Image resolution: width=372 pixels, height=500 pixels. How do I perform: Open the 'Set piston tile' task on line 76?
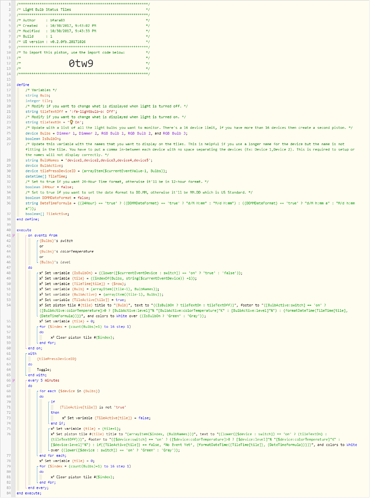(204, 443)
